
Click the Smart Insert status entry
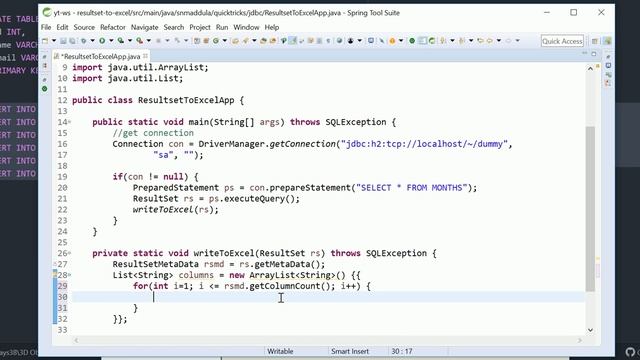click(x=350, y=351)
